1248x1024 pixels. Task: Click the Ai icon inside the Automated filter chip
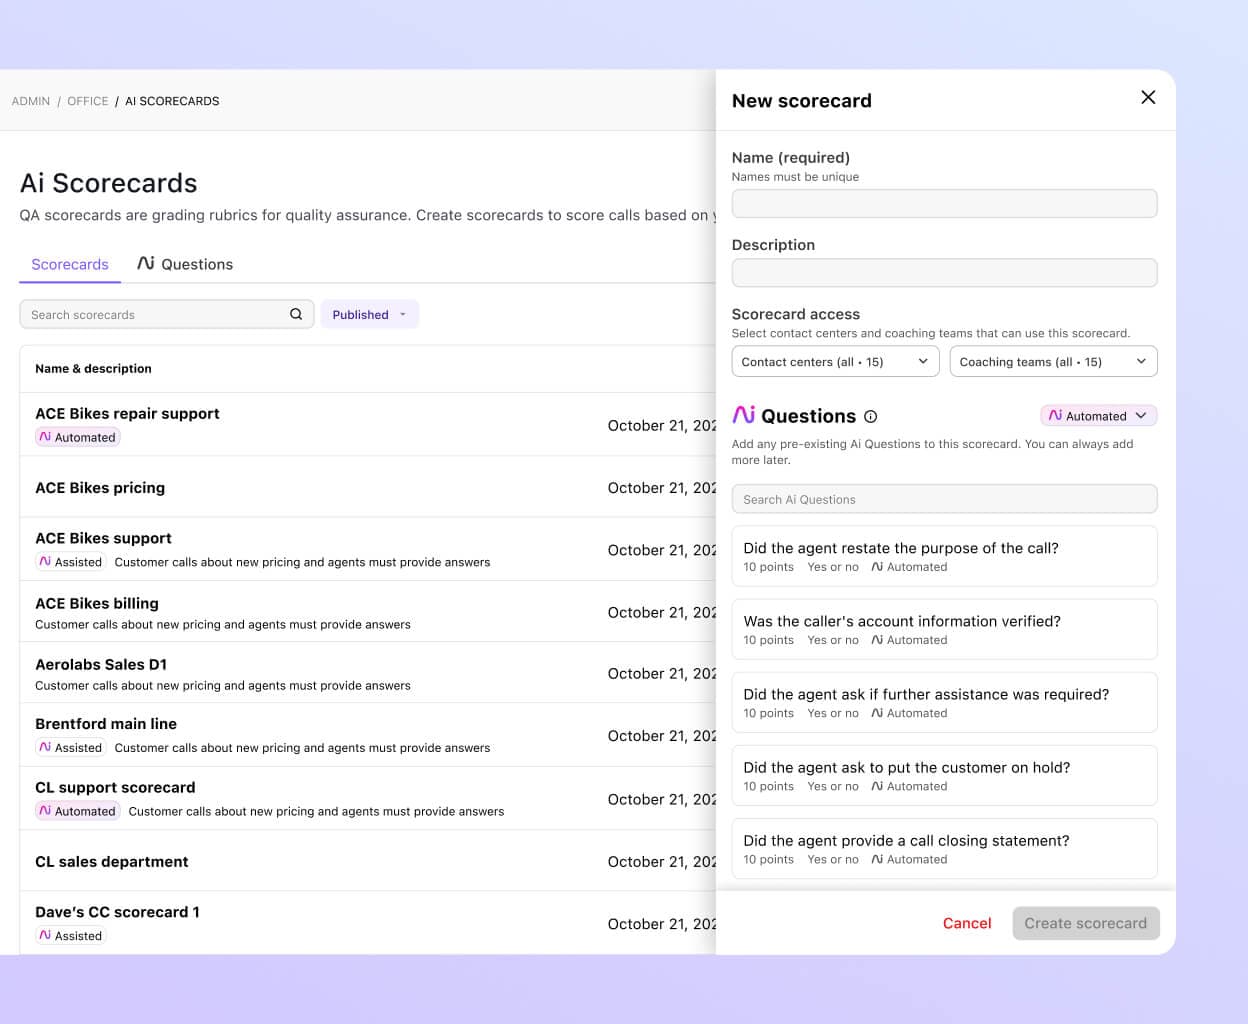(x=1055, y=415)
